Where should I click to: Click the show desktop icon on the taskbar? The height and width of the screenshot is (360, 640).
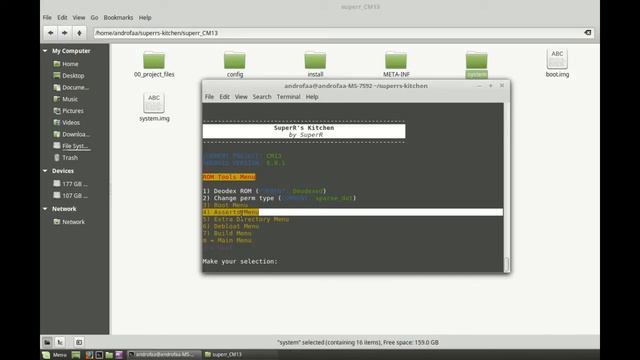[76, 355]
